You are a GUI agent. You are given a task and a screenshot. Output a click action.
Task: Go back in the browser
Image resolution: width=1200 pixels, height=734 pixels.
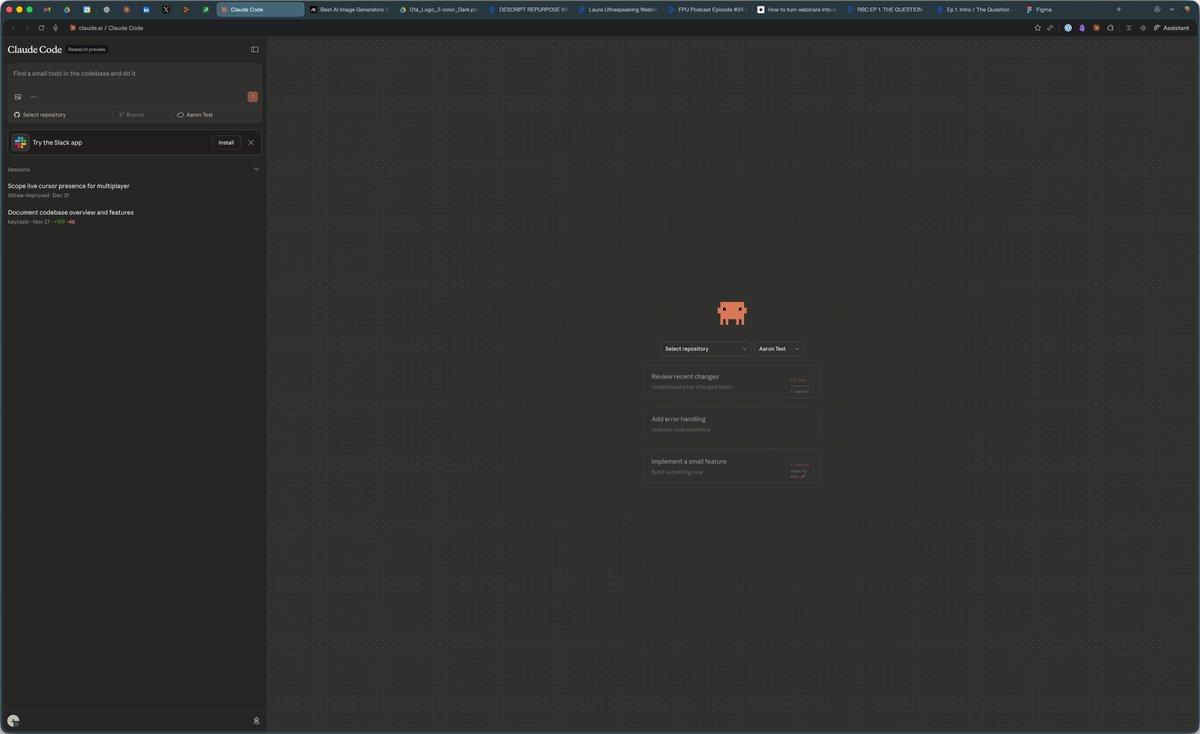(13, 28)
